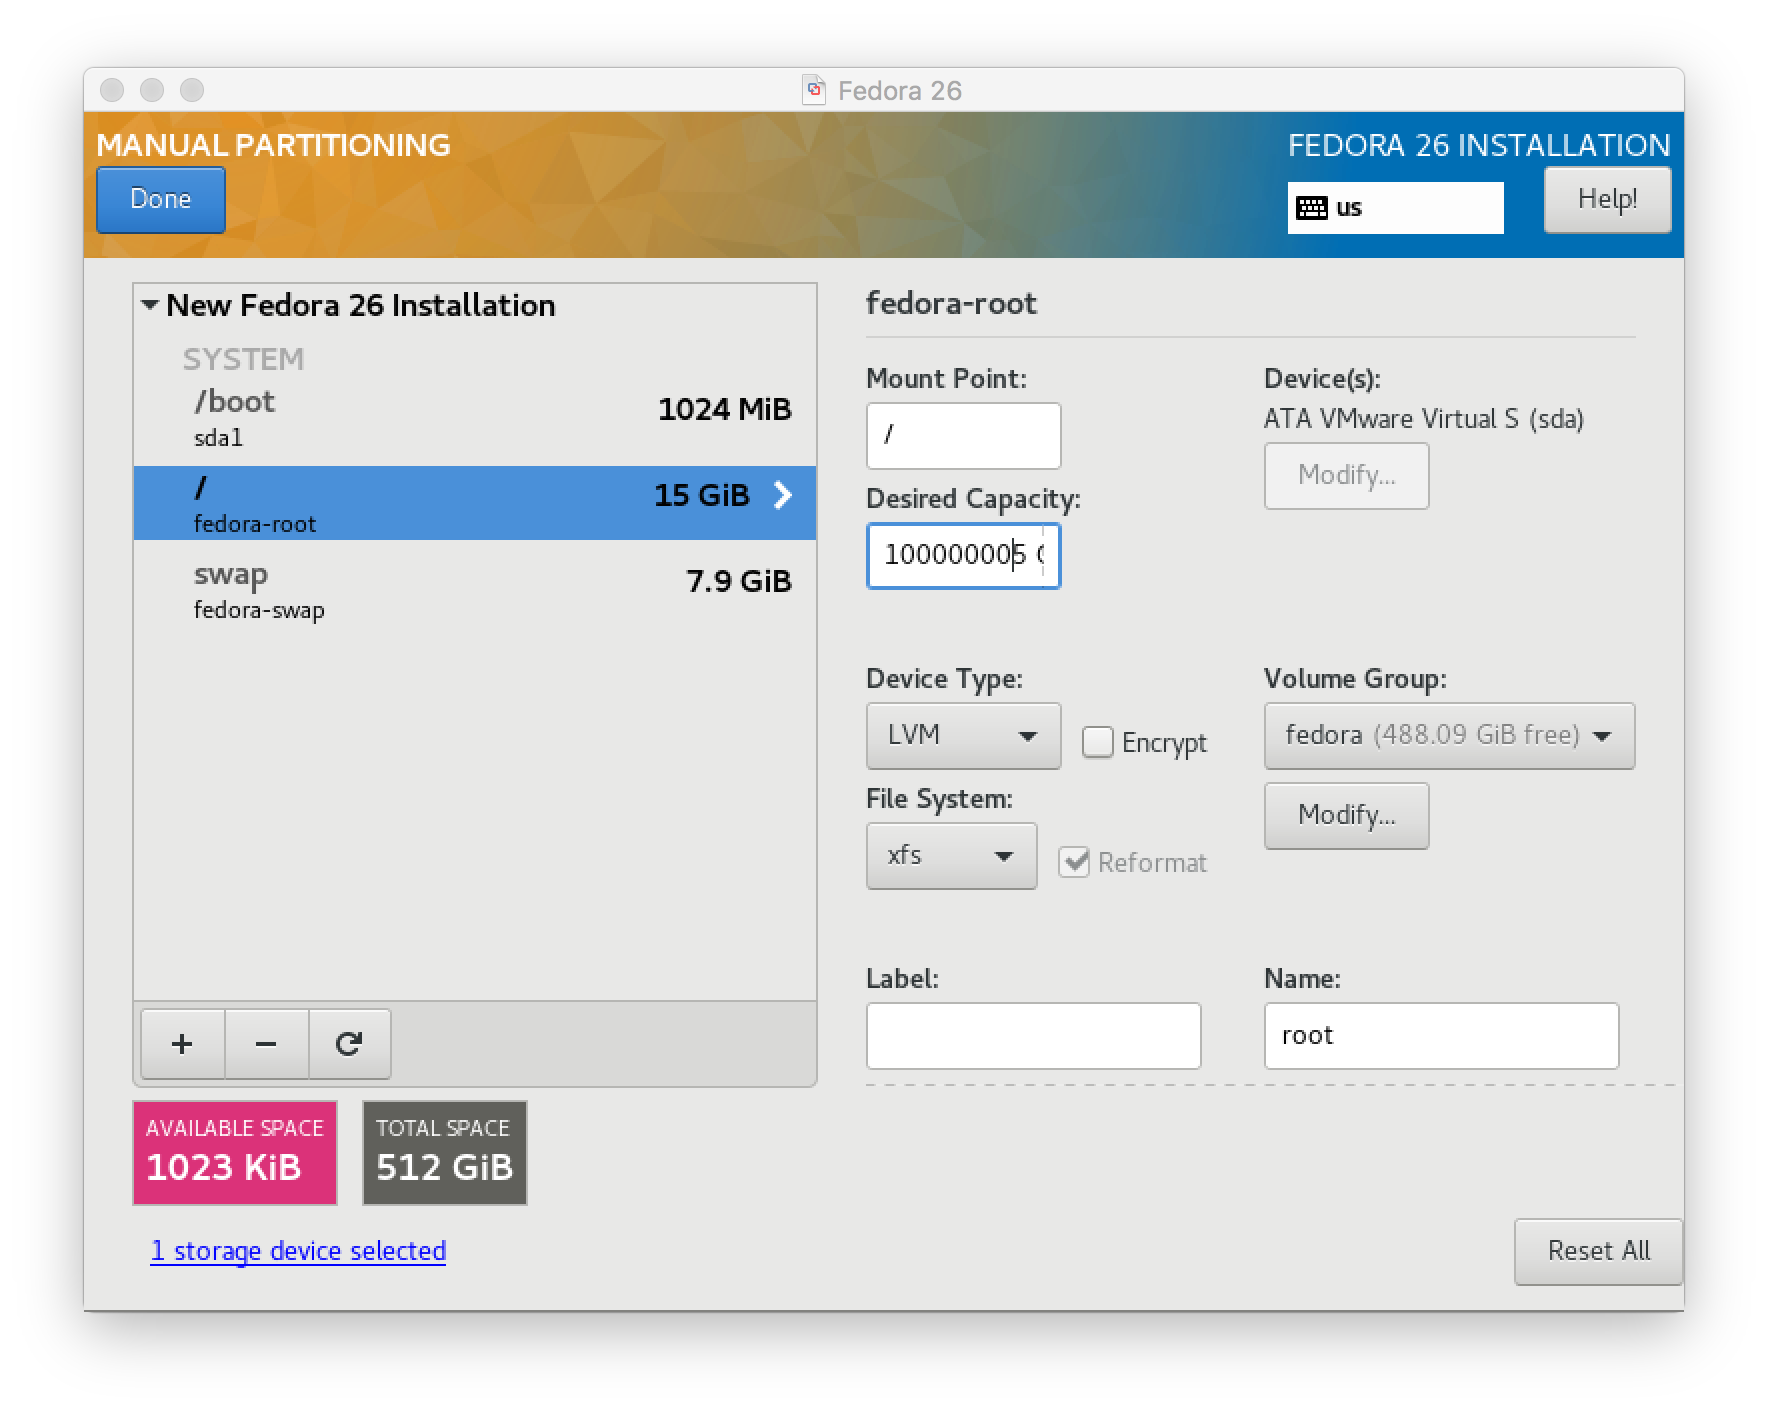The height and width of the screenshot is (1412, 1768).
Task: Click the 1024 MiB size value
Action: pyautogui.click(x=724, y=409)
